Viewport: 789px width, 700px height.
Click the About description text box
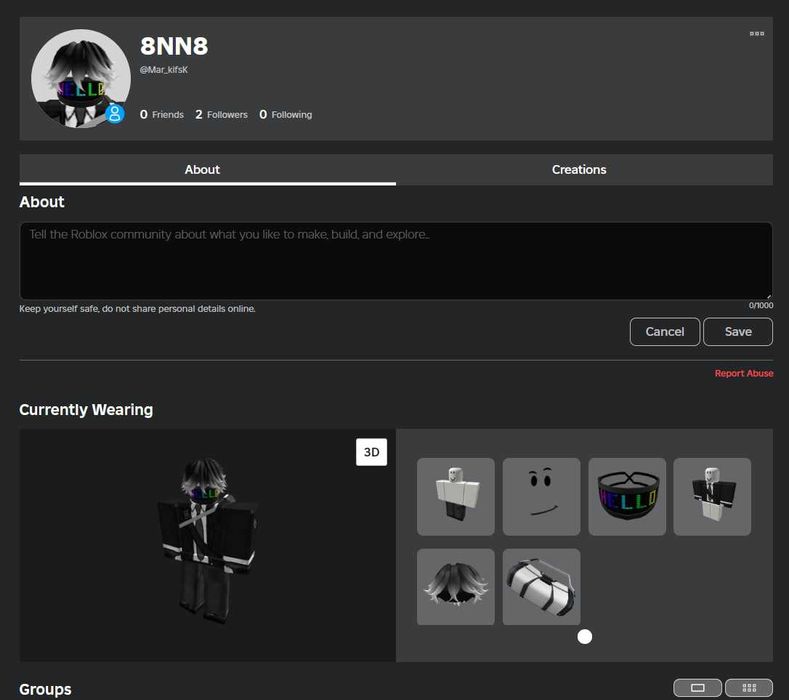click(396, 261)
